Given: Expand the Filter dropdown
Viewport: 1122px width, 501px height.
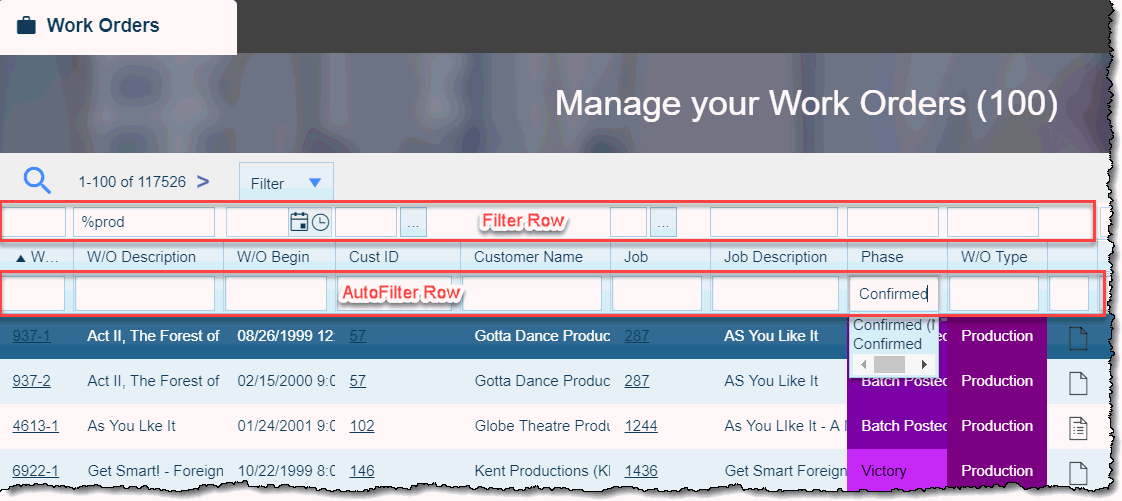Looking at the screenshot, I should 286,183.
